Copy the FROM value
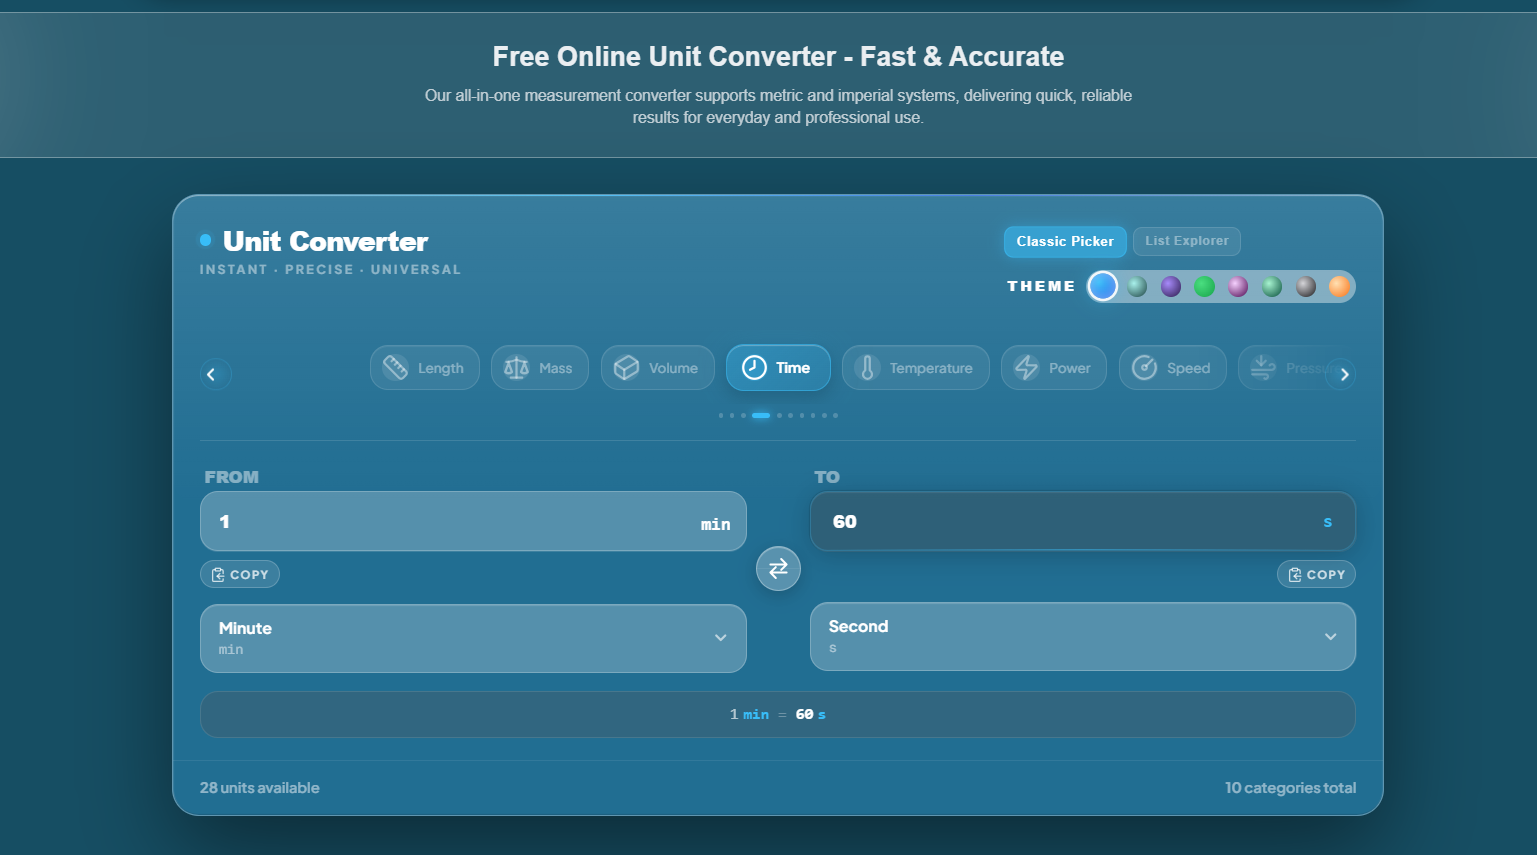1537x855 pixels. 240,575
